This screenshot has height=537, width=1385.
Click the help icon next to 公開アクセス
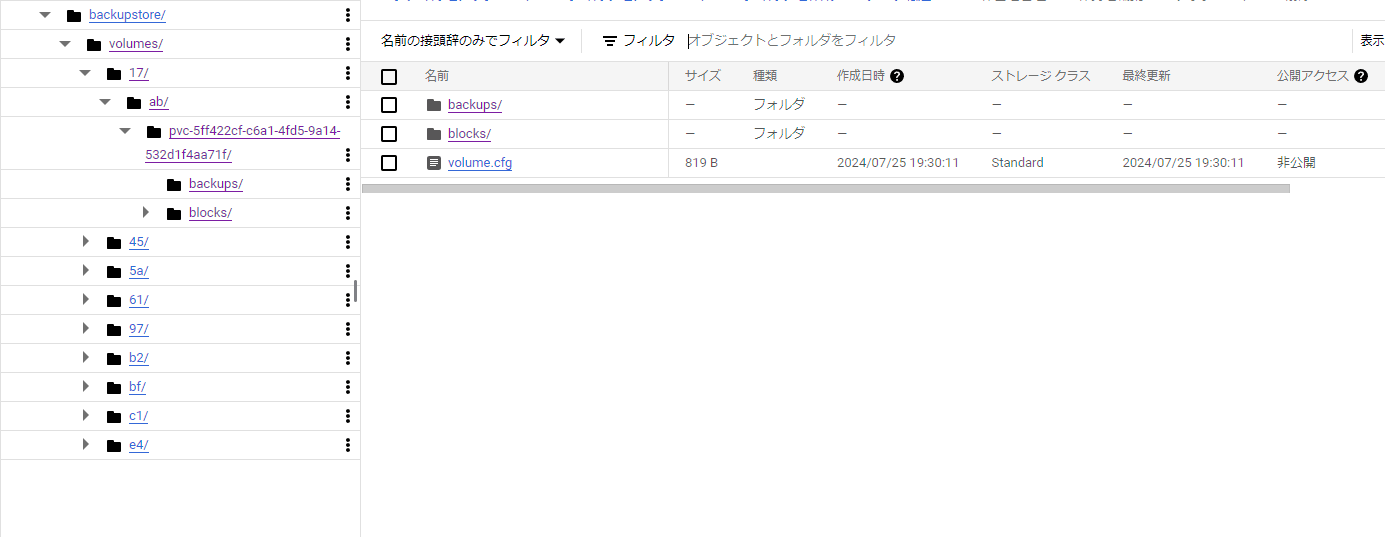click(x=1361, y=76)
